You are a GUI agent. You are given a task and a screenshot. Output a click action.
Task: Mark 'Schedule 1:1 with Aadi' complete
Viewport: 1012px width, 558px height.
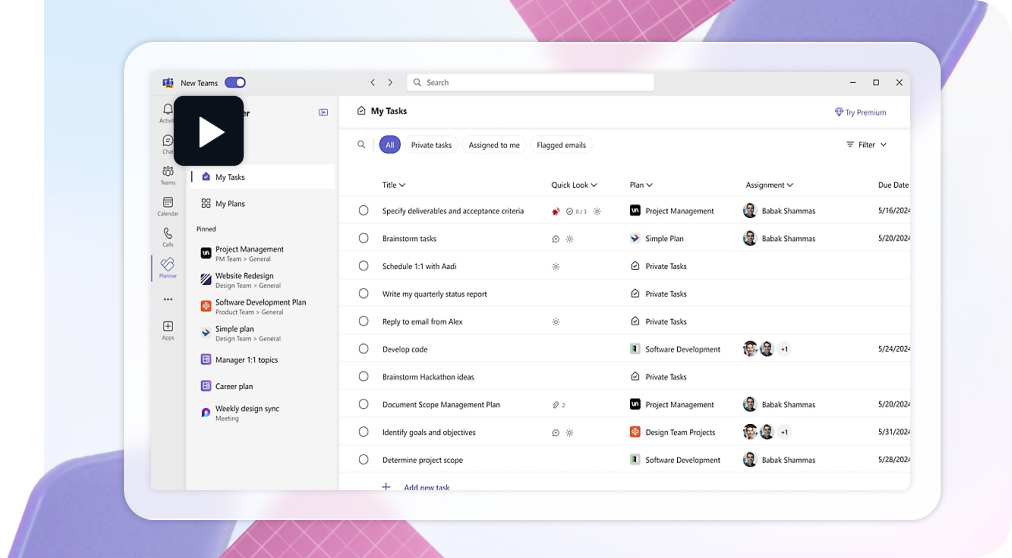point(363,266)
